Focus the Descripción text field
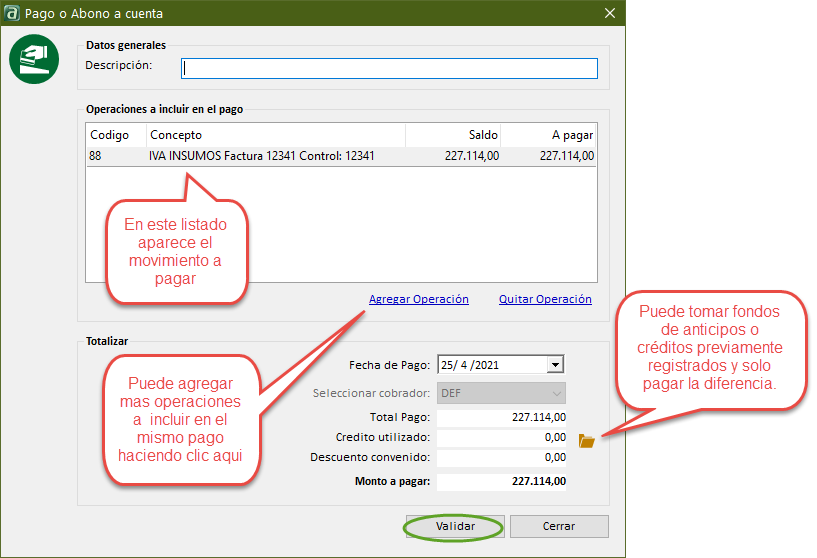 (389, 68)
